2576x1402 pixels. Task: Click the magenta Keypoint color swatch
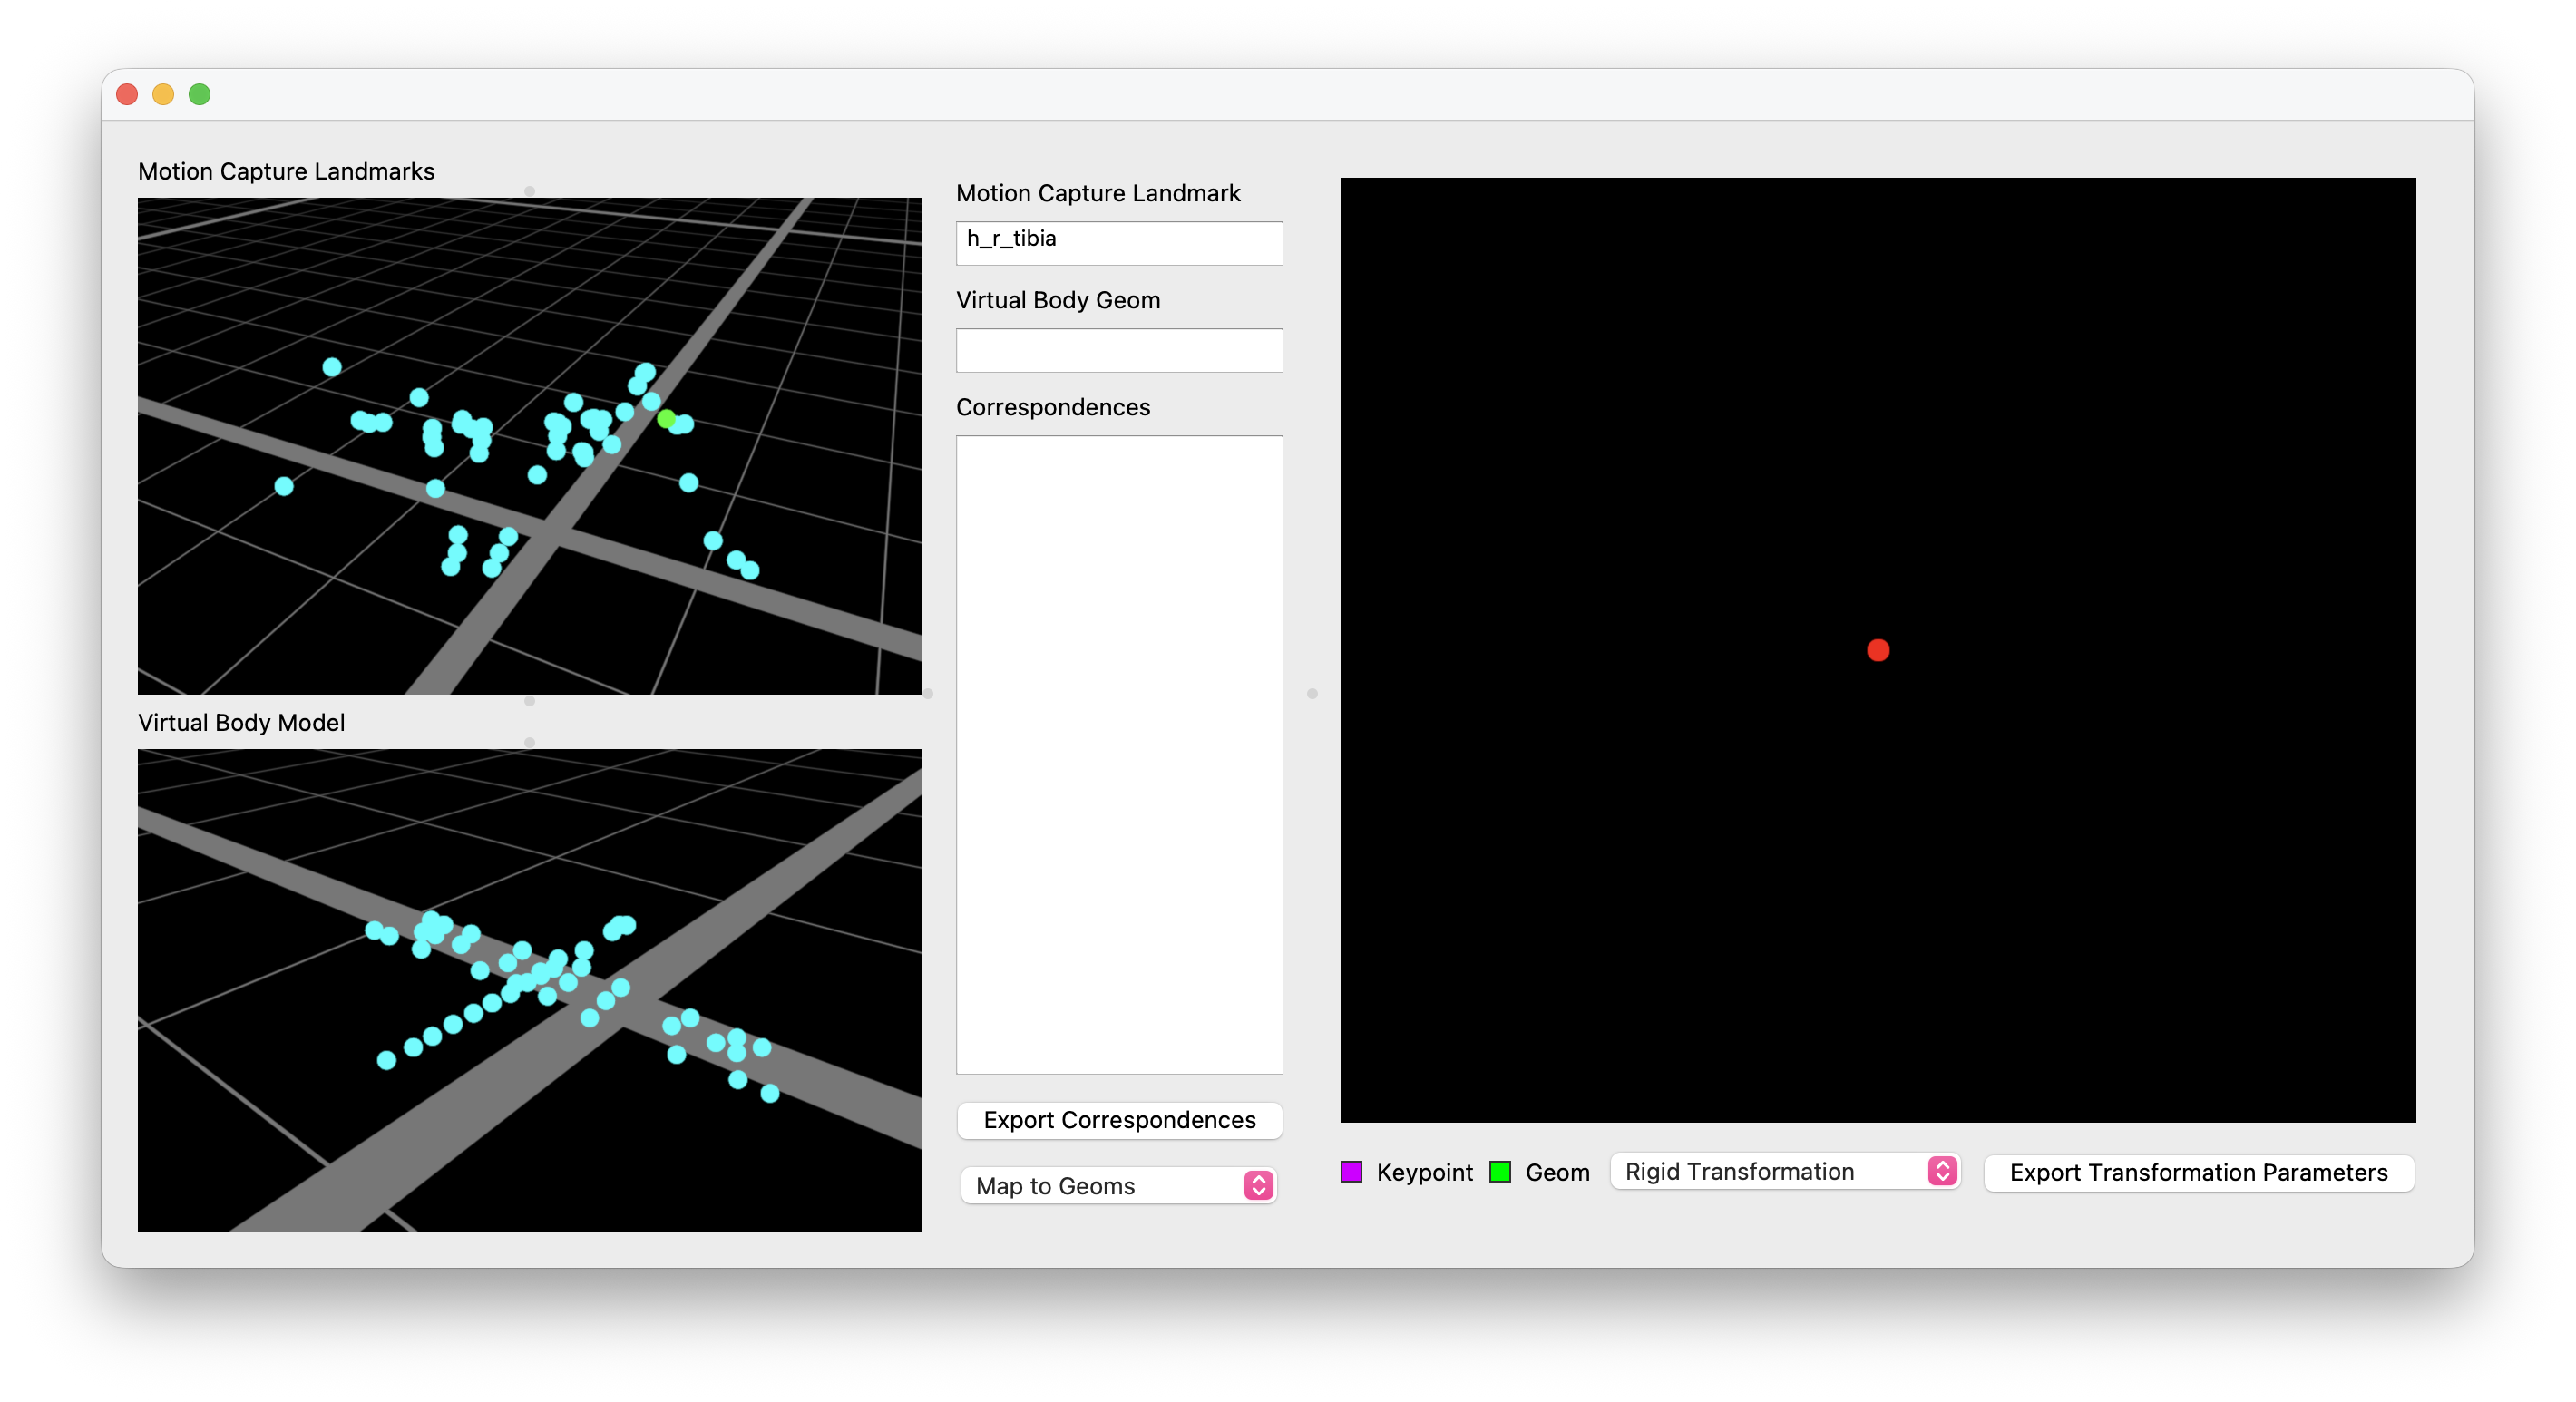tap(1351, 1172)
